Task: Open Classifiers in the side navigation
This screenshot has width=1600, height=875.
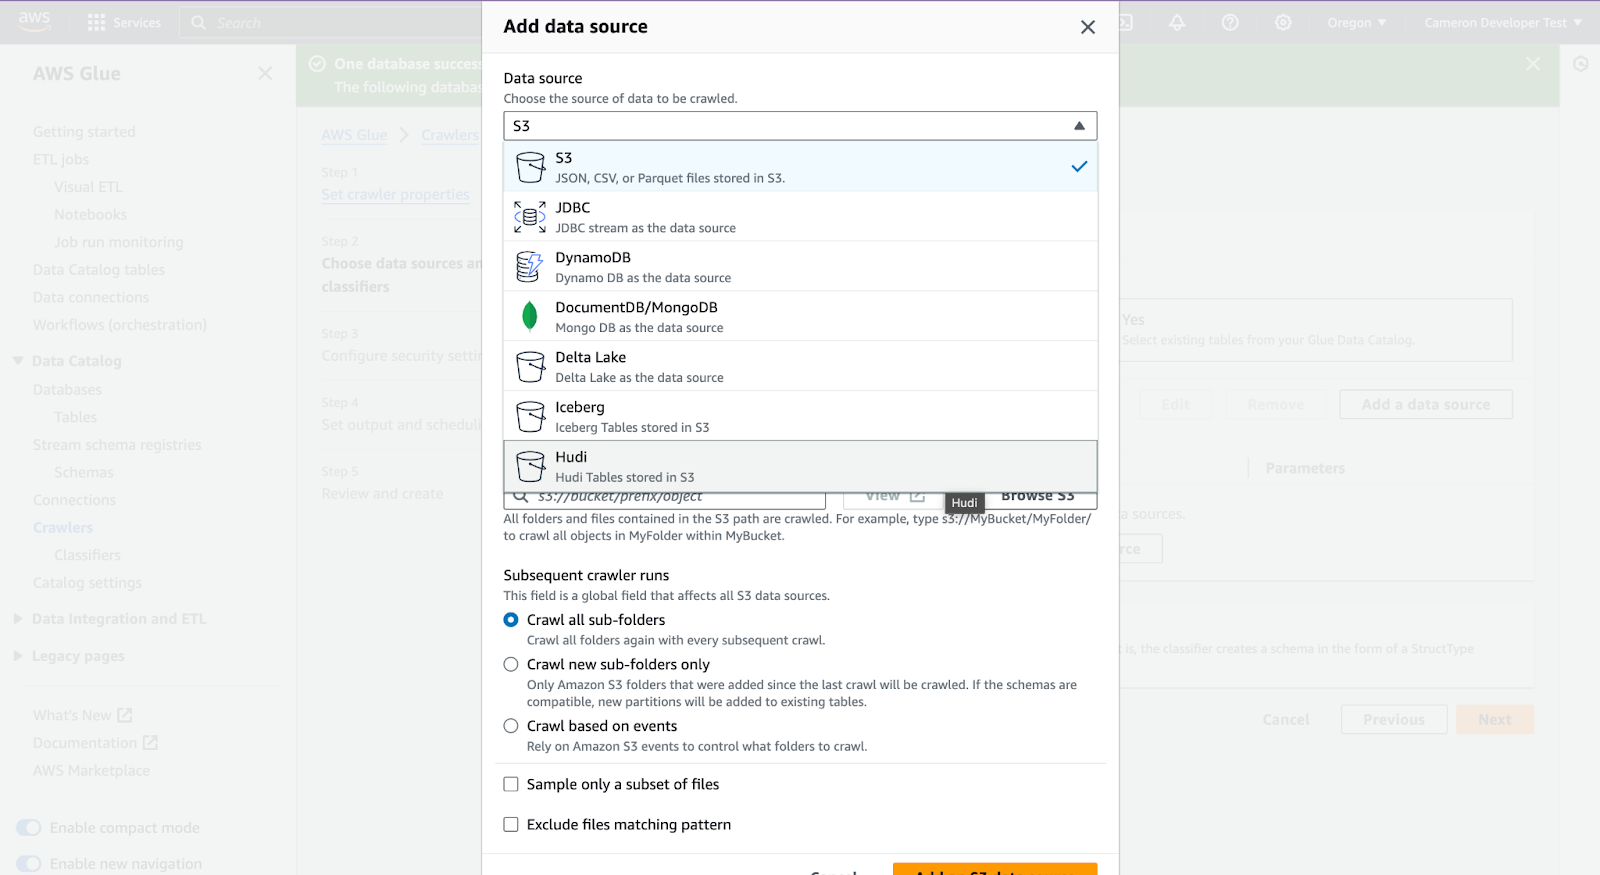Action: pyautogui.click(x=87, y=555)
